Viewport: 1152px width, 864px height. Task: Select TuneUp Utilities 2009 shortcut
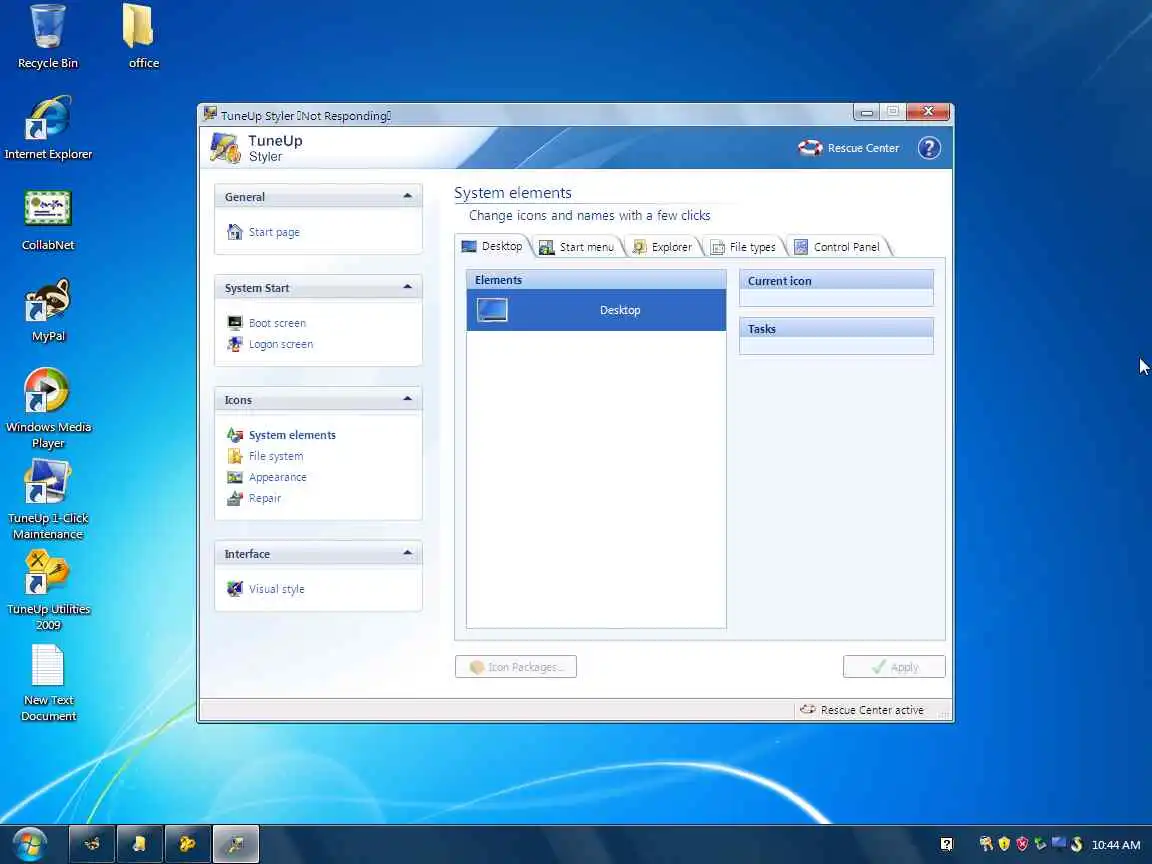pyautogui.click(x=48, y=591)
